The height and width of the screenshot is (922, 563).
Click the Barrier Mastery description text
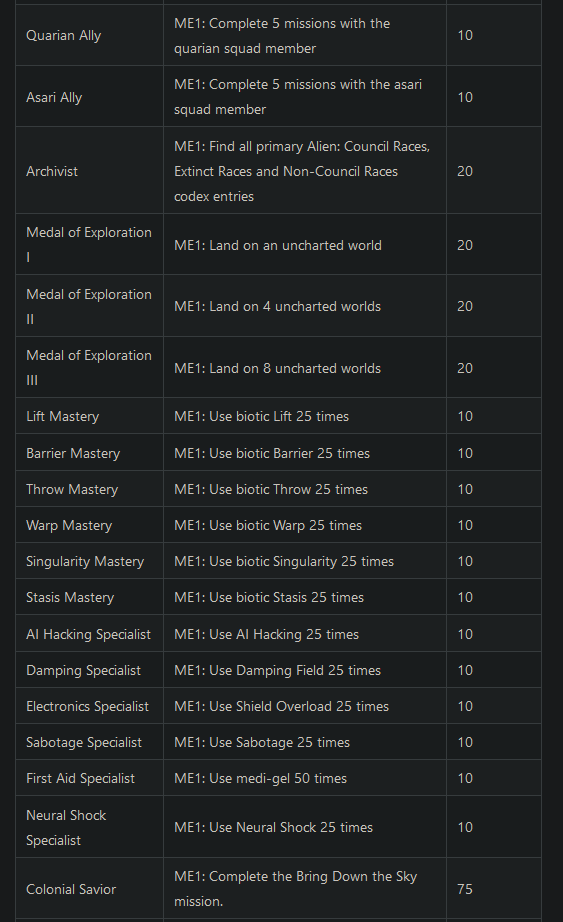272,453
